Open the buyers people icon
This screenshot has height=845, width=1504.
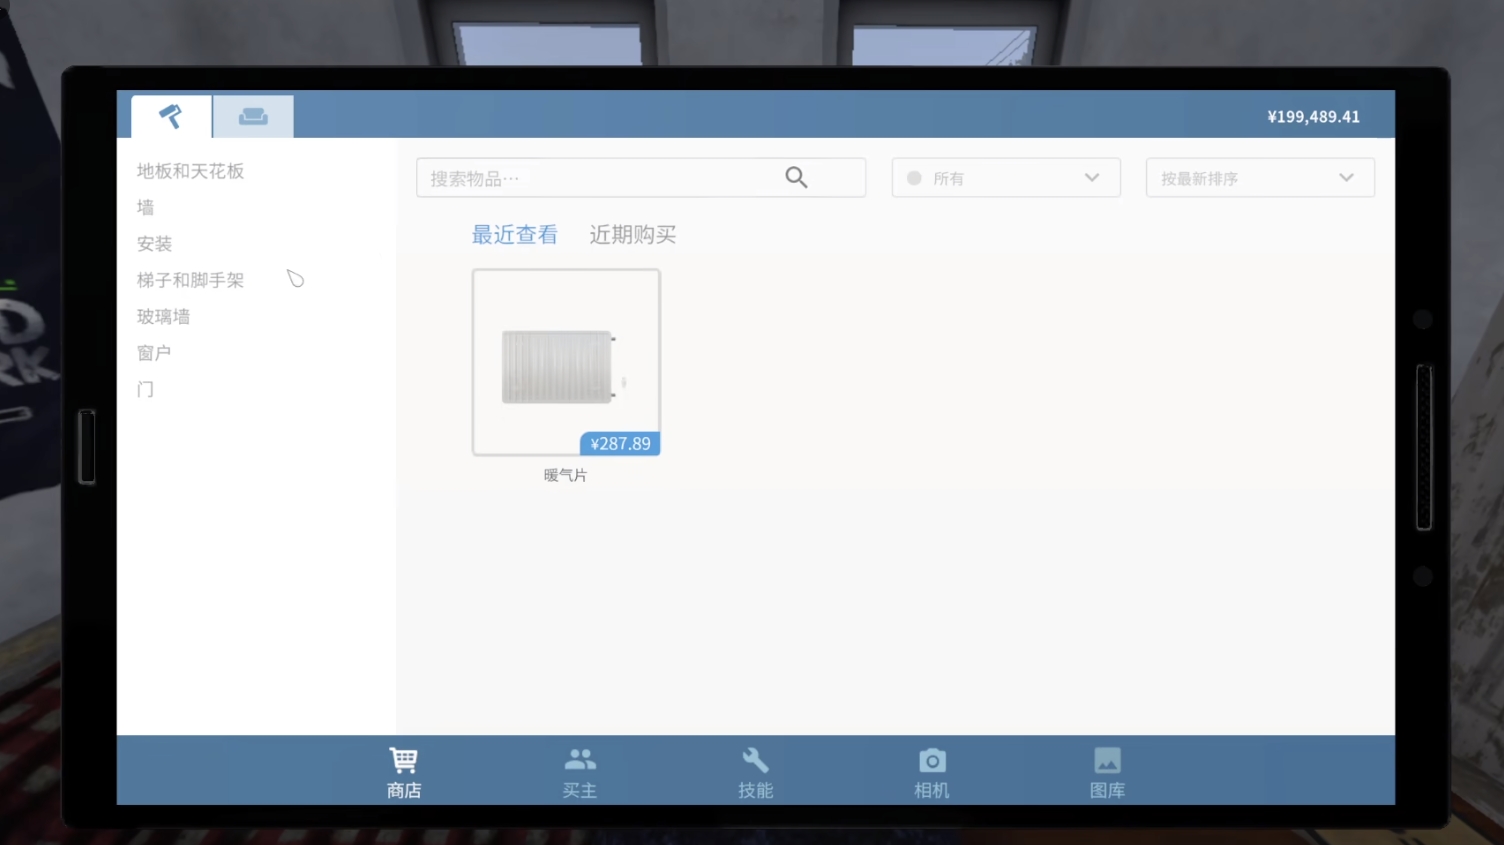[x=580, y=761]
